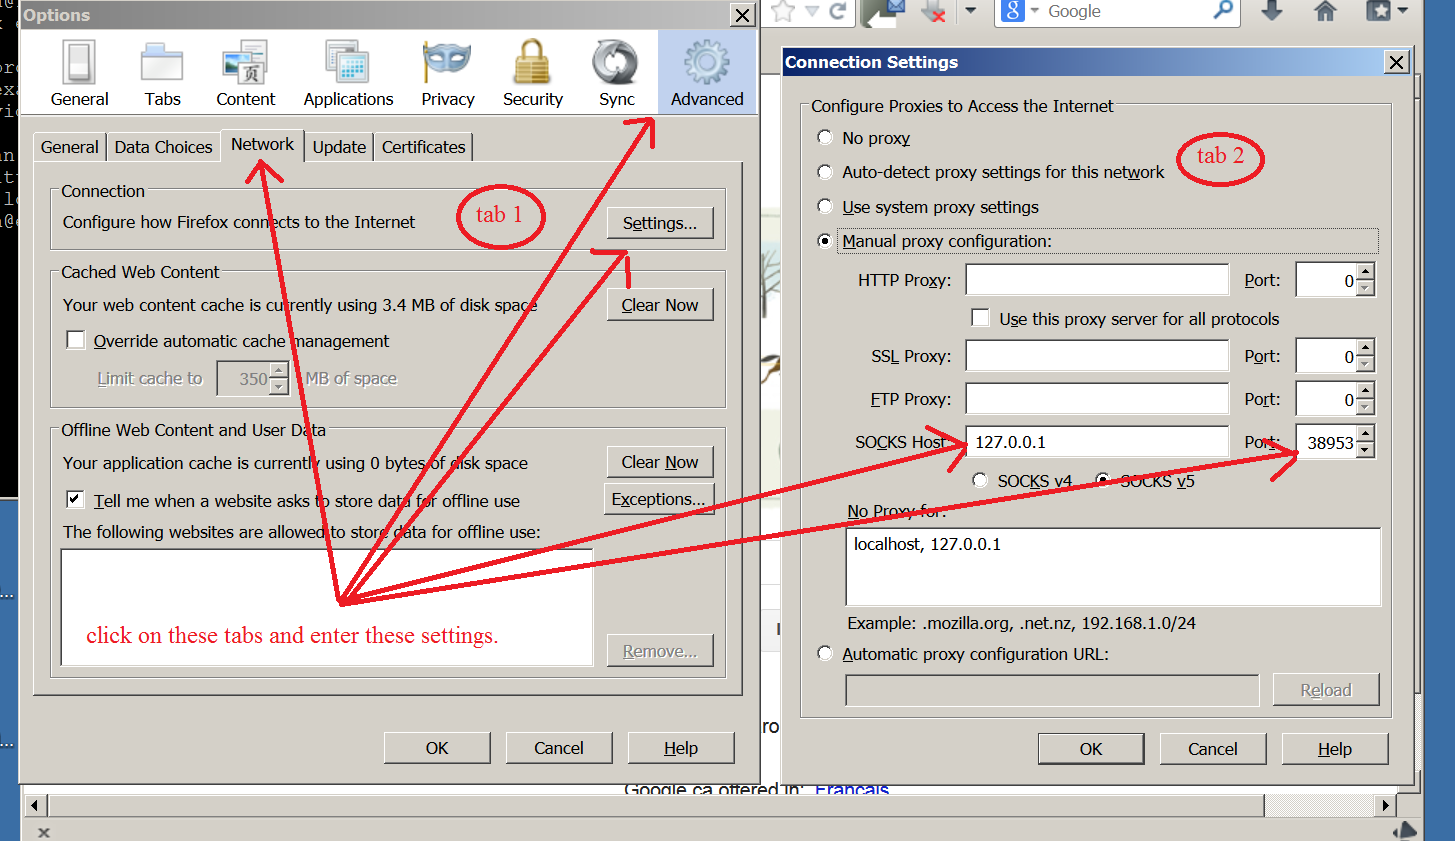
Task: Open the Advanced options panel
Action: click(x=707, y=70)
